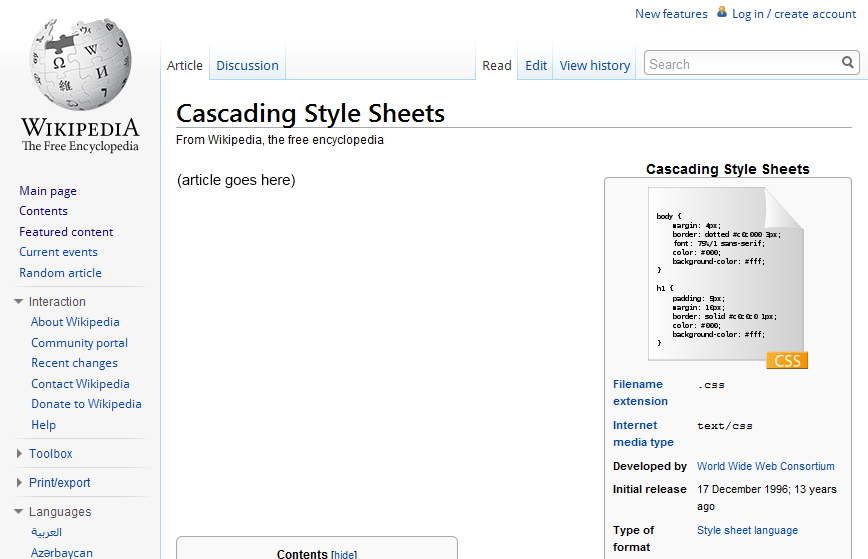Image resolution: width=868 pixels, height=559 pixels.
Task: Click Donate to Wikipedia
Action: [86, 404]
